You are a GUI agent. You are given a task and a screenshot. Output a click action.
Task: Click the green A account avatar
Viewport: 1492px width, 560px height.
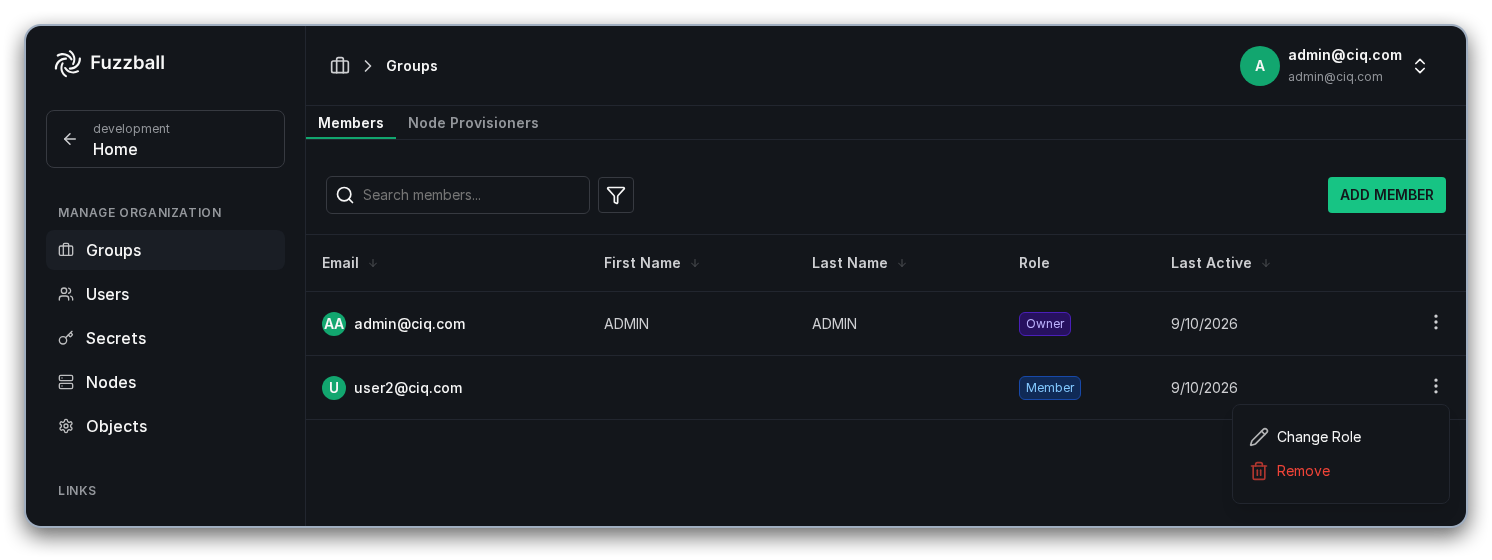pos(1260,66)
